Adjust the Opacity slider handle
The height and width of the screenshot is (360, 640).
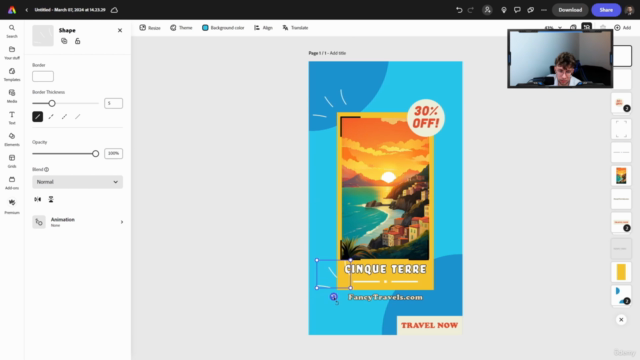96,153
